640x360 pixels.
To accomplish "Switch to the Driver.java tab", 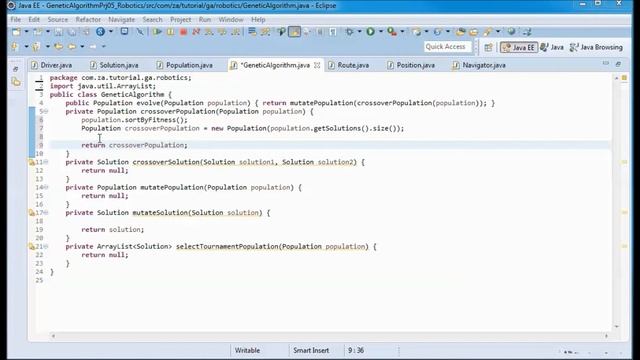I will [52, 65].
